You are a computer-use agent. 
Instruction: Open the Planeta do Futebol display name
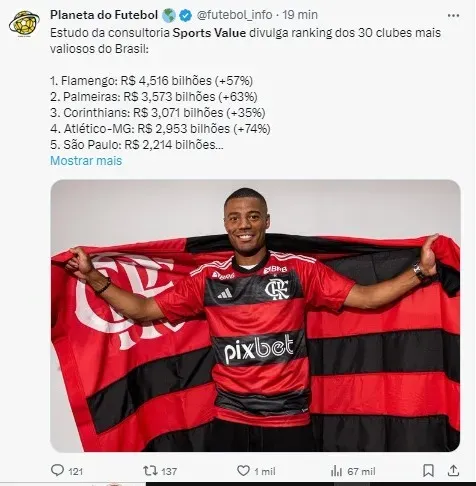coord(104,15)
